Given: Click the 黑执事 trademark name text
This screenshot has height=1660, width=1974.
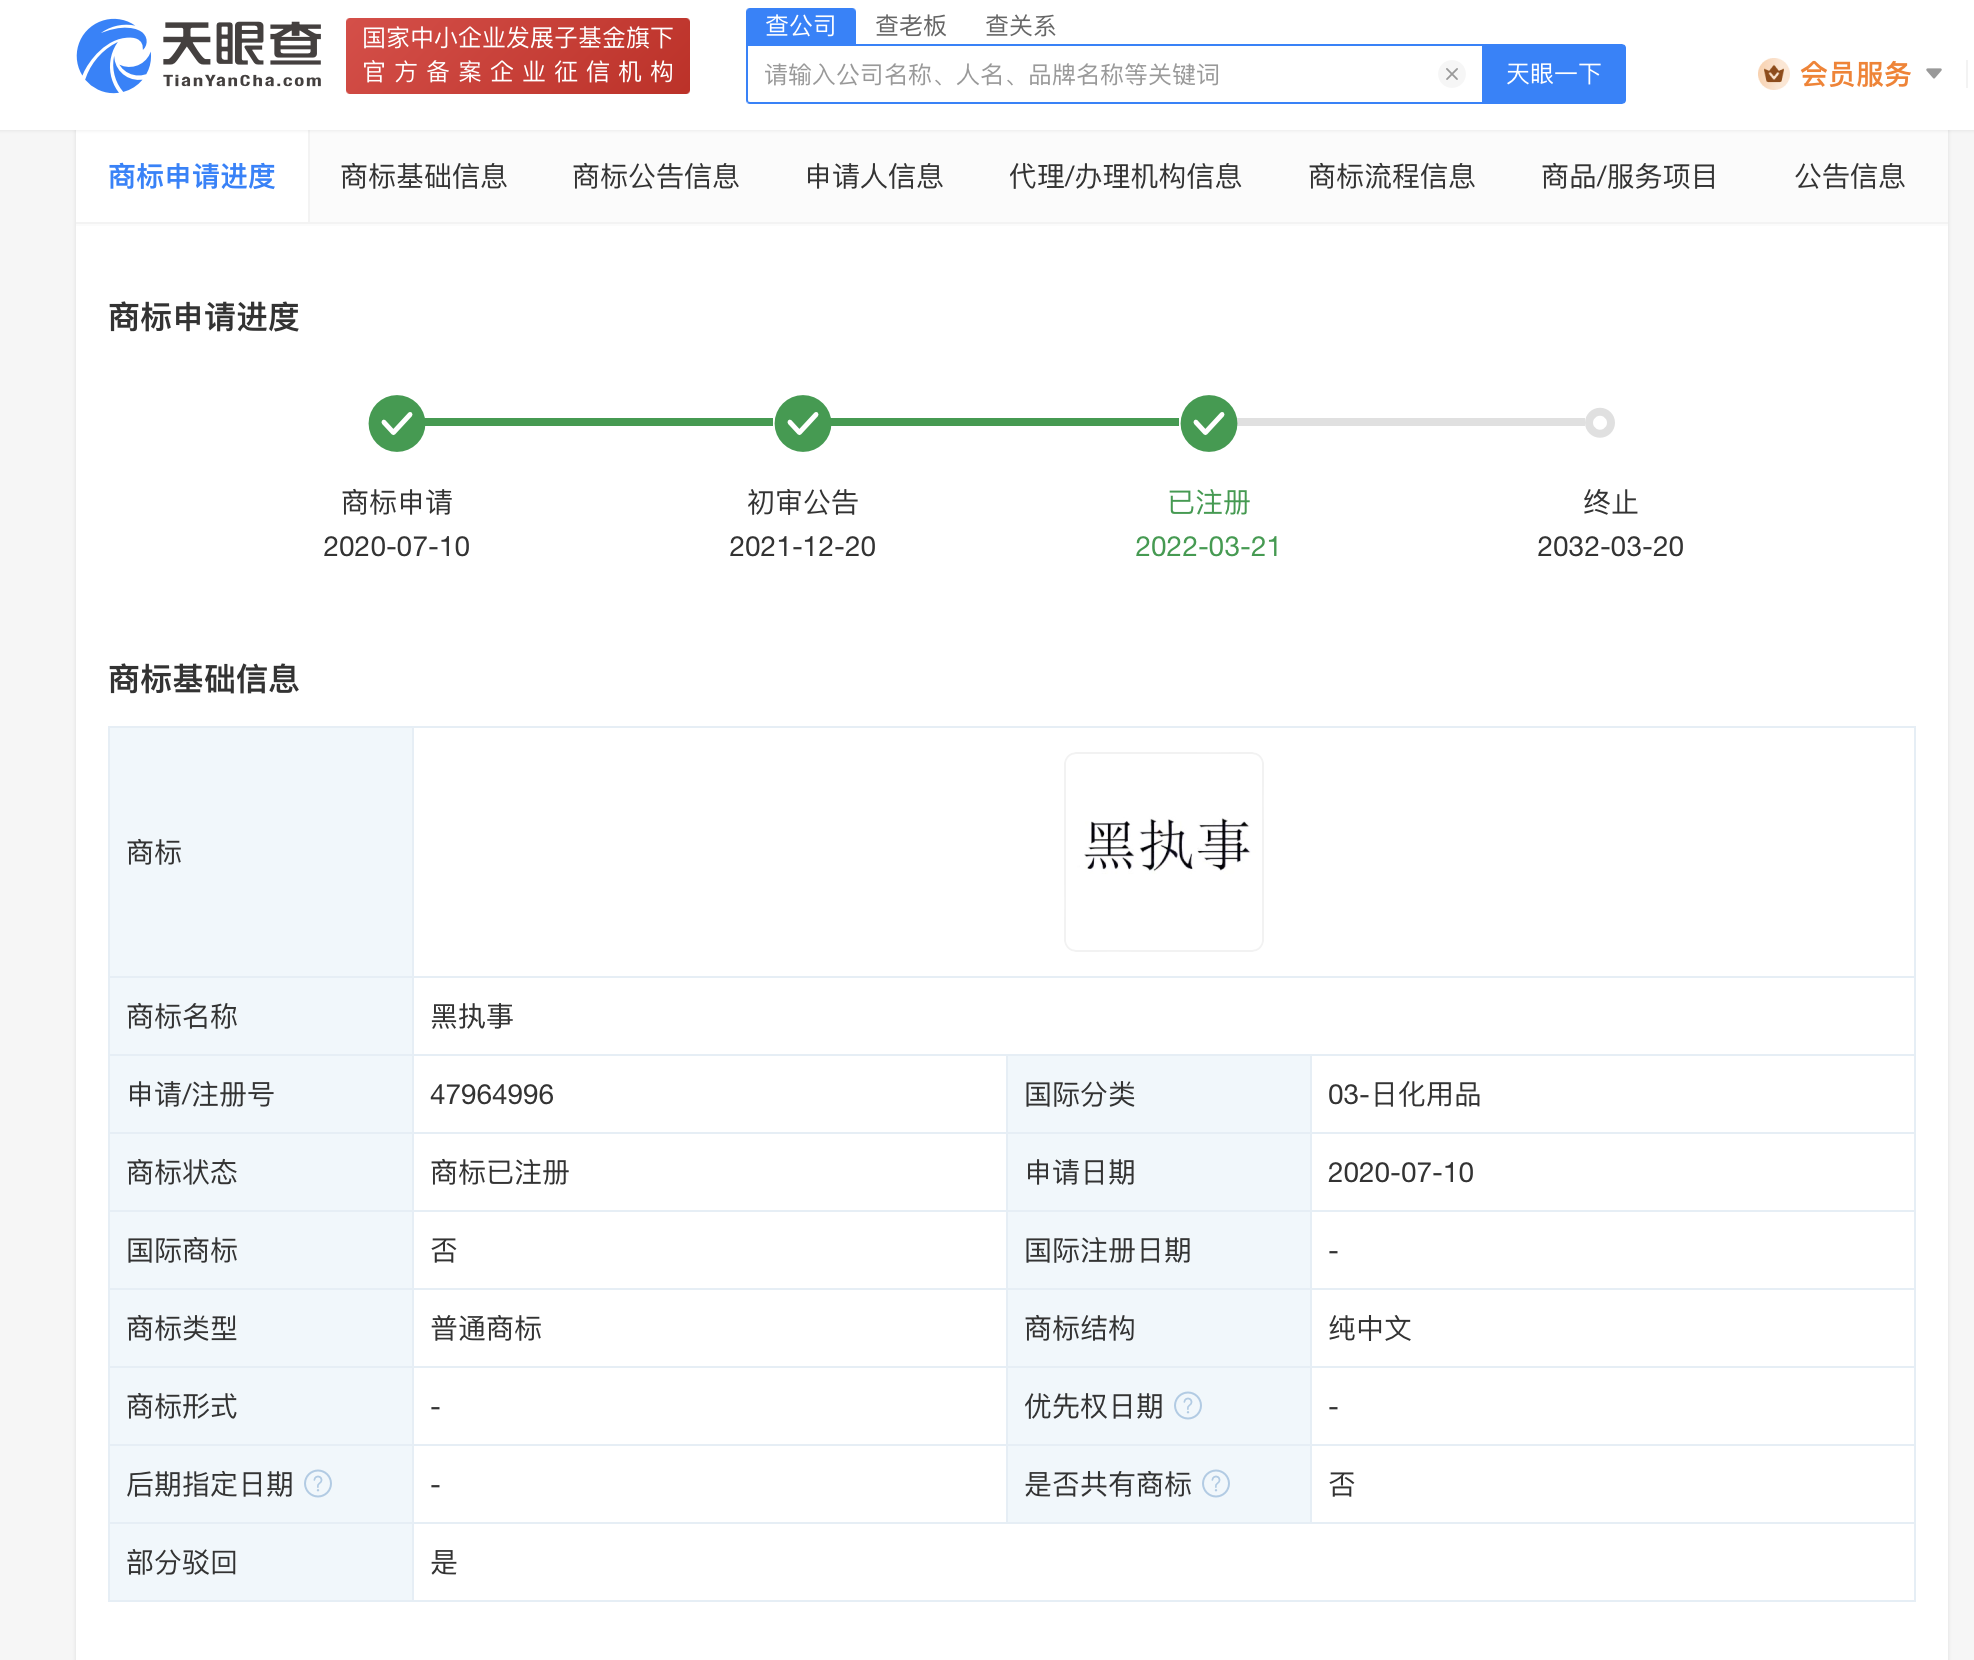Looking at the screenshot, I should 472,1016.
